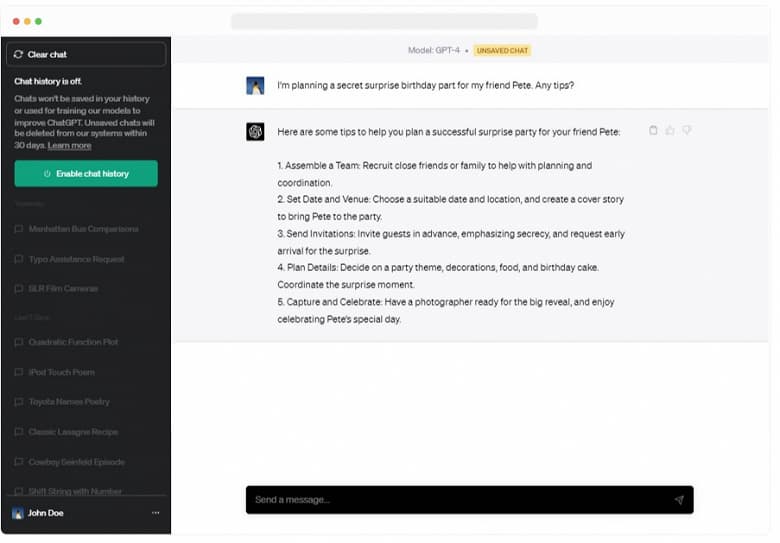Viewport: 780px width, 543px height.
Task: Click the green window maximize button
Action: (38, 21)
